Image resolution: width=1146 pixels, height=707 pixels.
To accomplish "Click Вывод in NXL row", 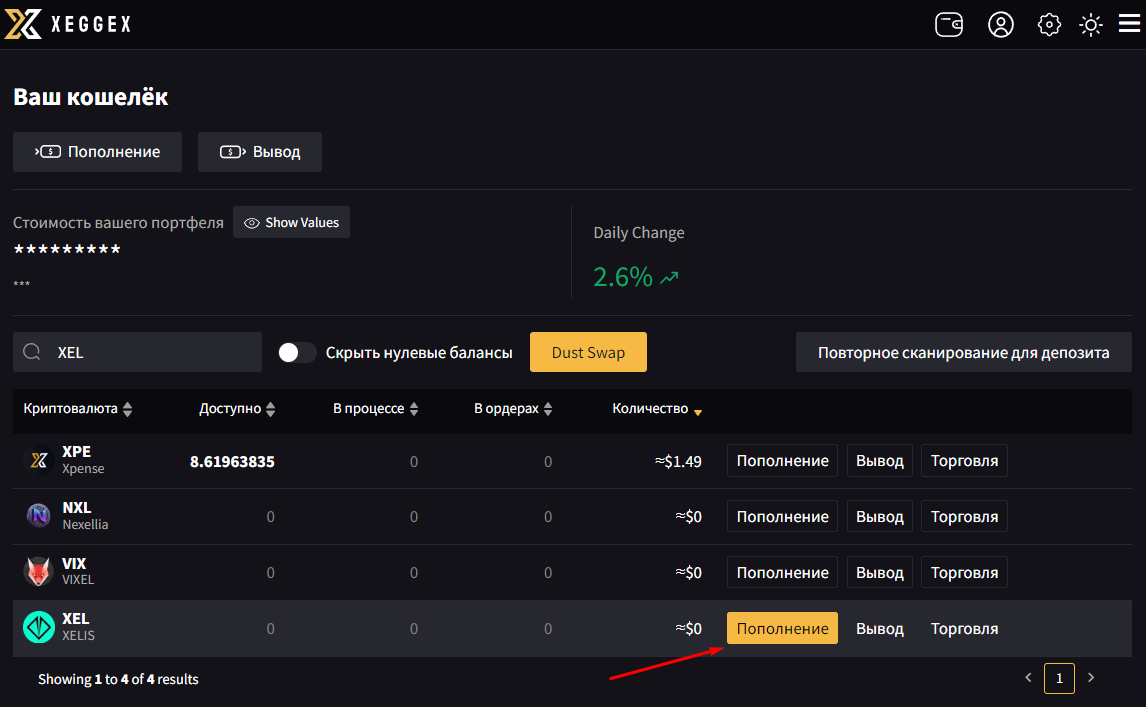I will [880, 516].
